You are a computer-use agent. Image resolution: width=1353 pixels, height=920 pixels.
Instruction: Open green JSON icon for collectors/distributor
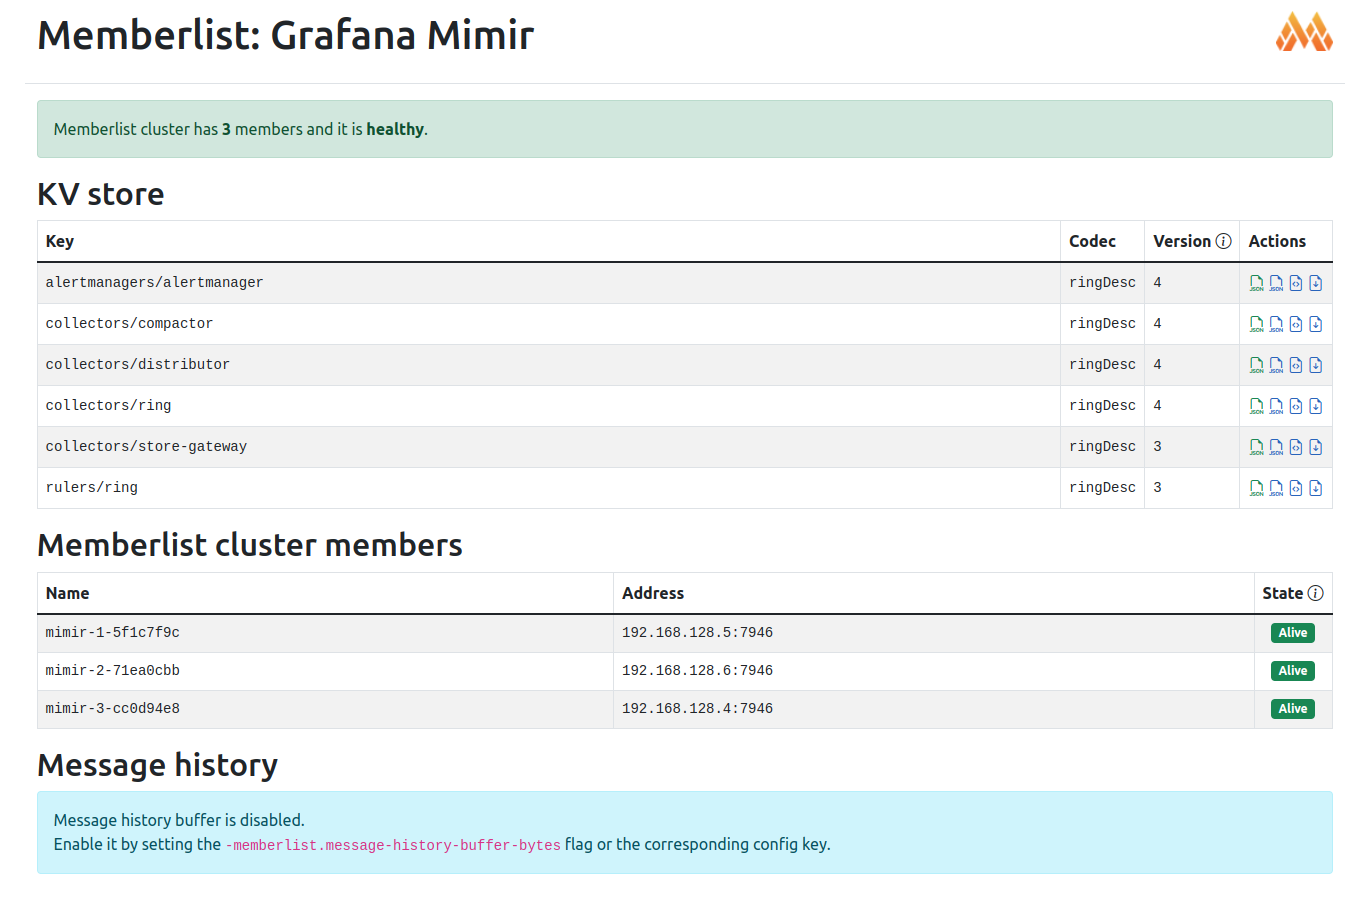(x=1256, y=365)
